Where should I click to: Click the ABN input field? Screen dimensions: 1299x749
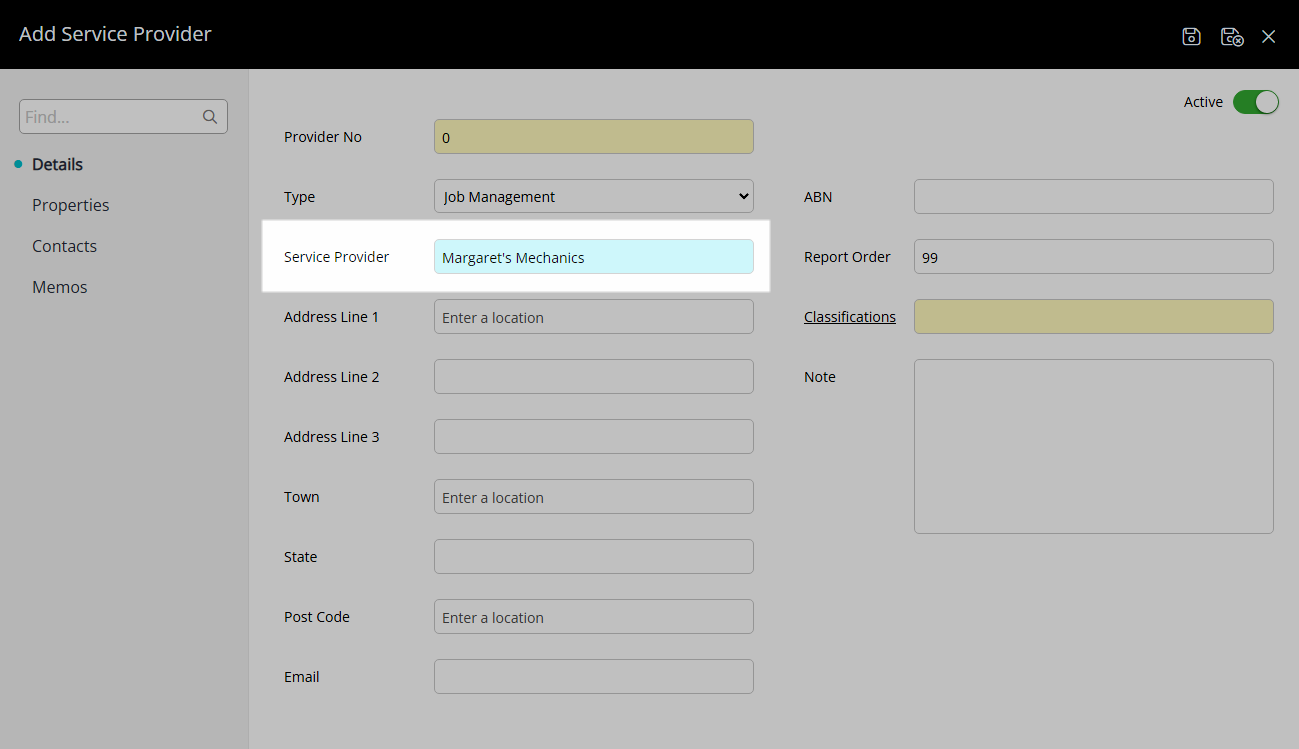click(1094, 197)
